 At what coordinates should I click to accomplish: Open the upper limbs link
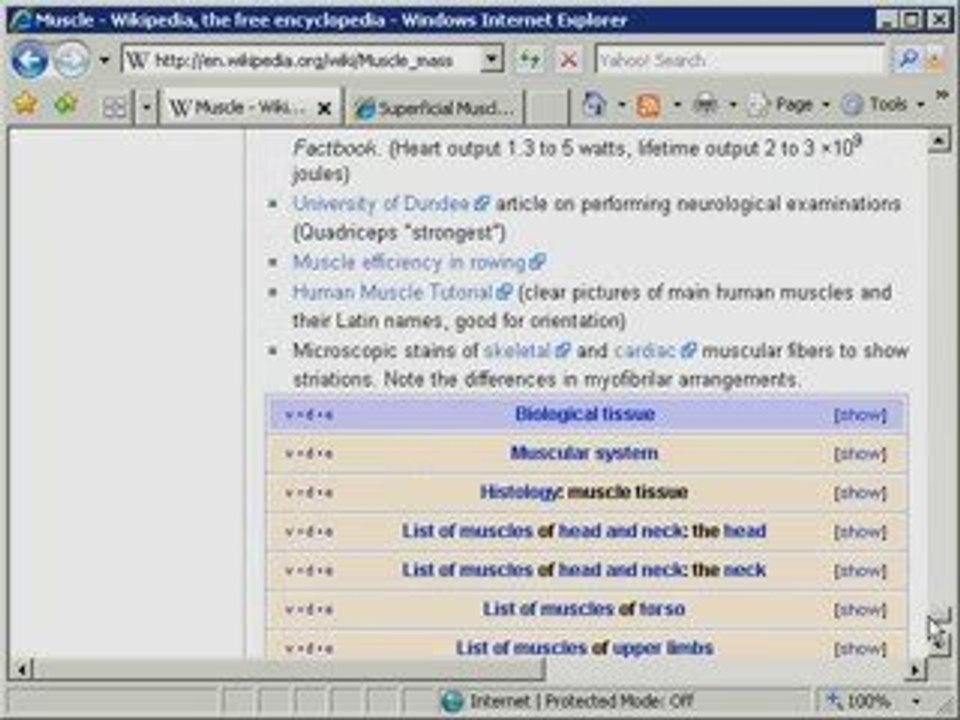(x=662, y=648)
